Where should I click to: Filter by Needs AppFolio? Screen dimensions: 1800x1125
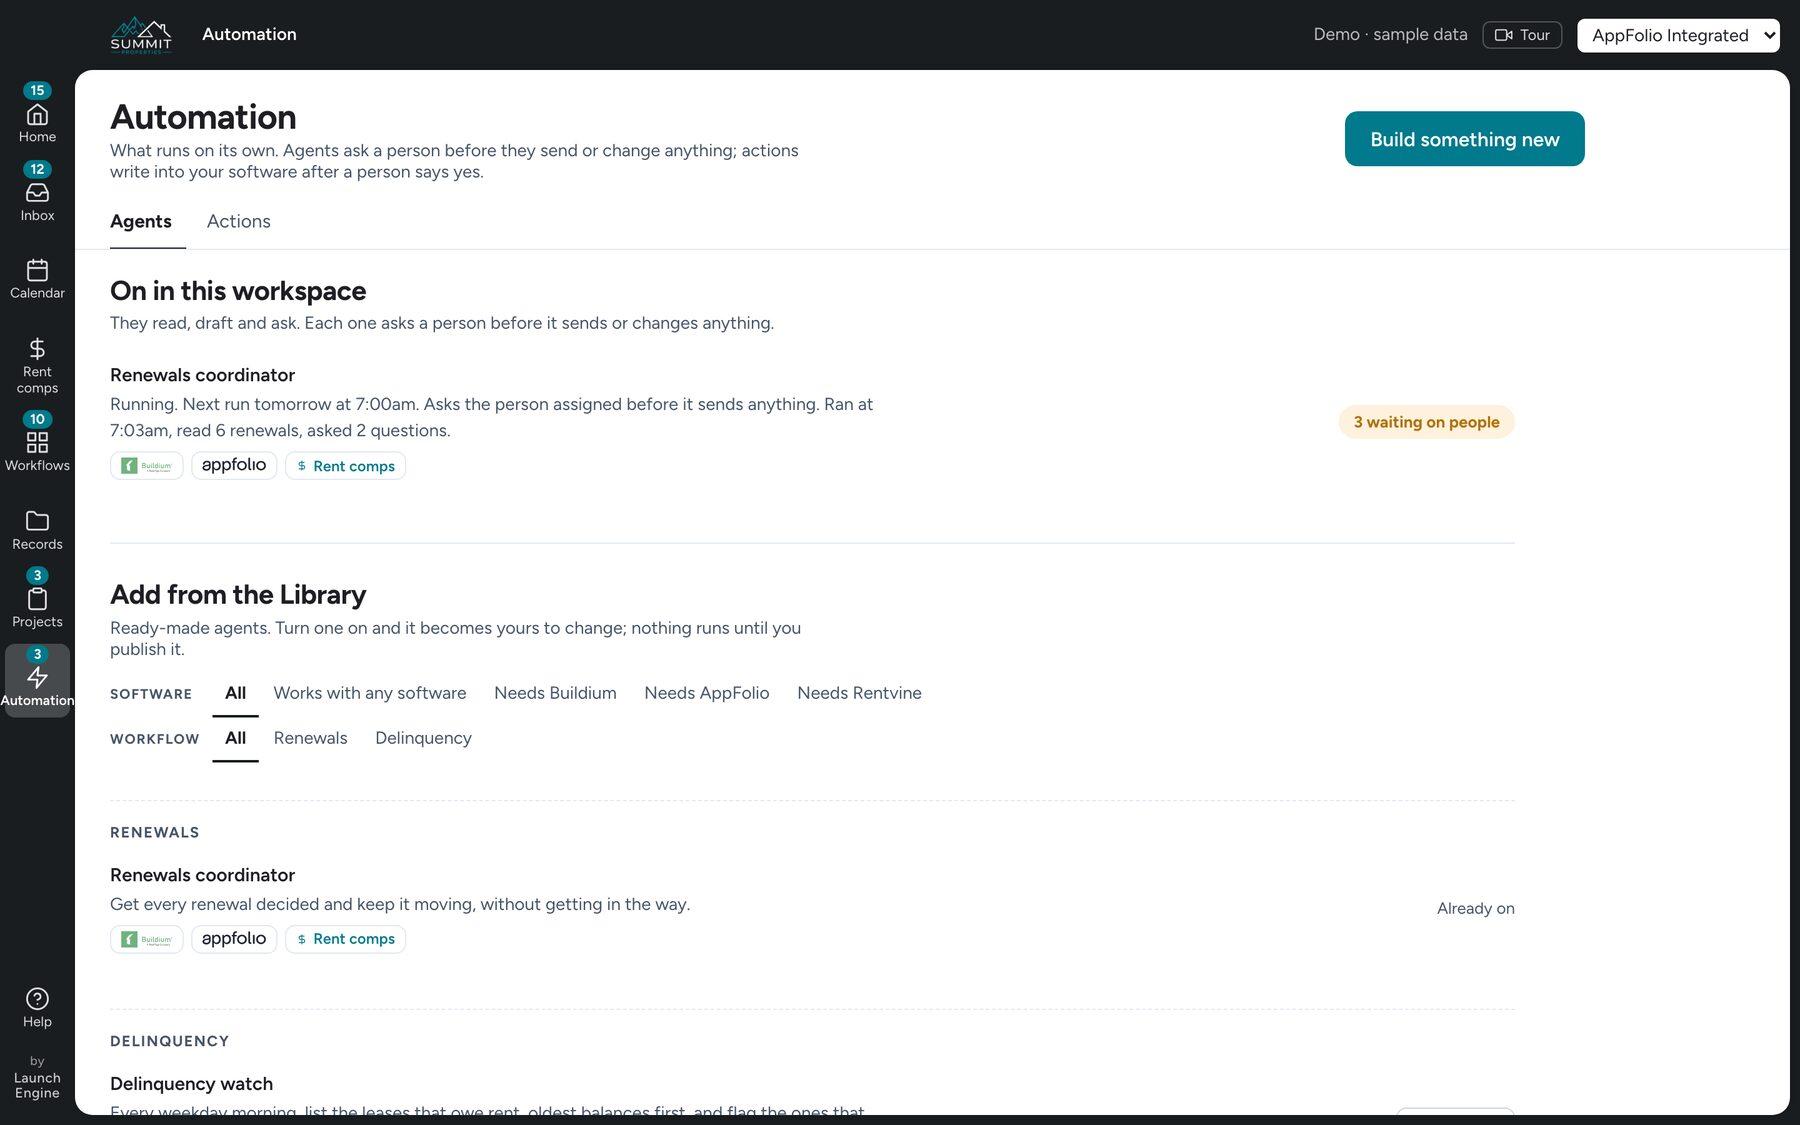click(x=707, y=693)
